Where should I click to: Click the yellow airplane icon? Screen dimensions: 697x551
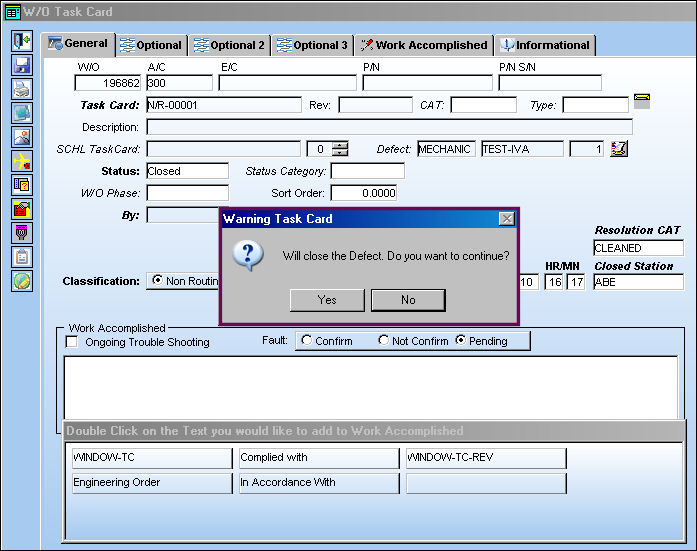point(22,161)
